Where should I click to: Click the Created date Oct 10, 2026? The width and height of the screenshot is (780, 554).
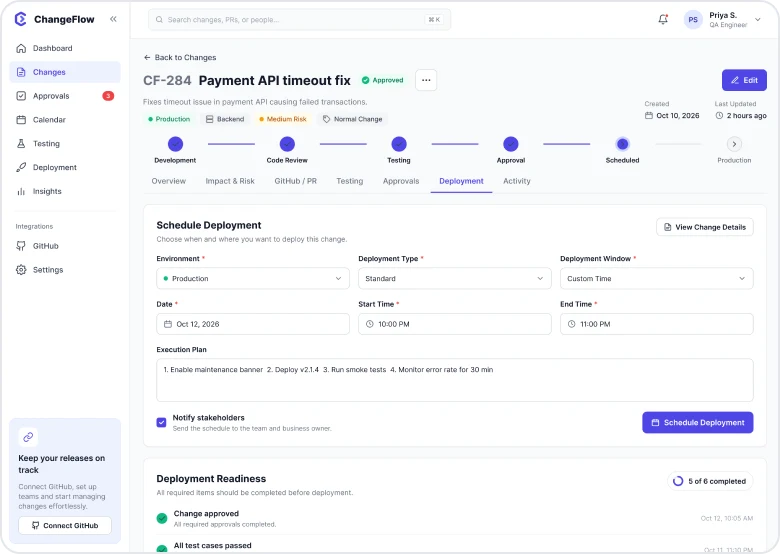(672, 115)
